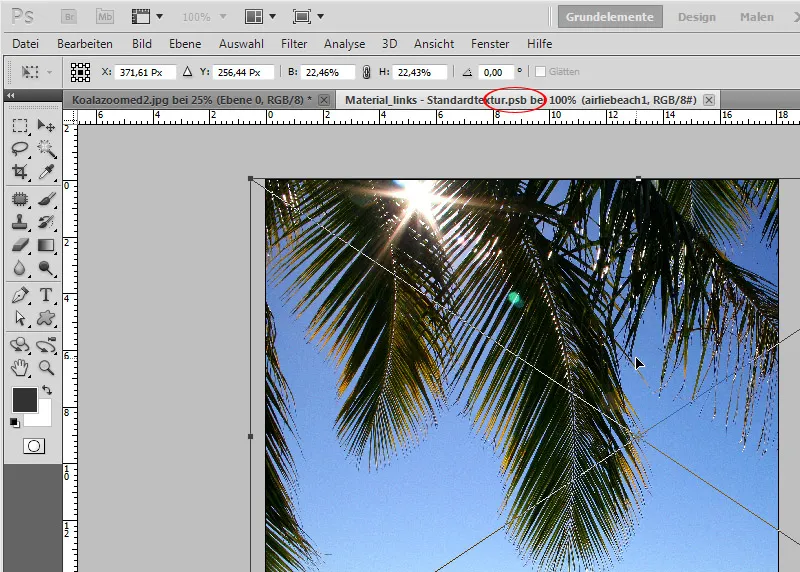Open the Ebene menu
The width and height of the screenshot is (800, 572).
click(x=185, y=44)
